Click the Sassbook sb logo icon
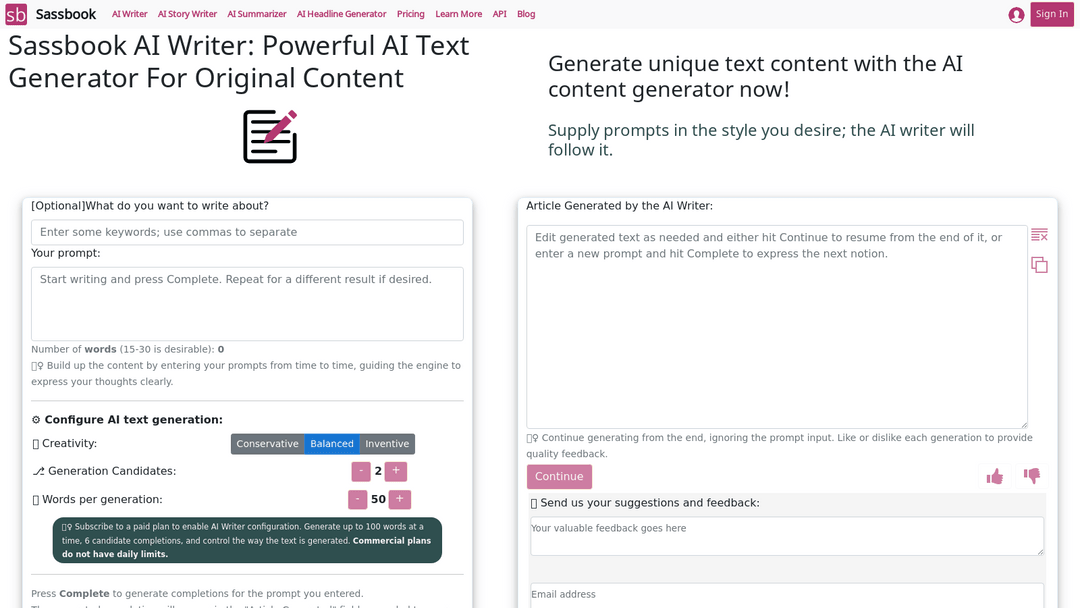This screenshot has width=1080, height=608. point(16,14)
